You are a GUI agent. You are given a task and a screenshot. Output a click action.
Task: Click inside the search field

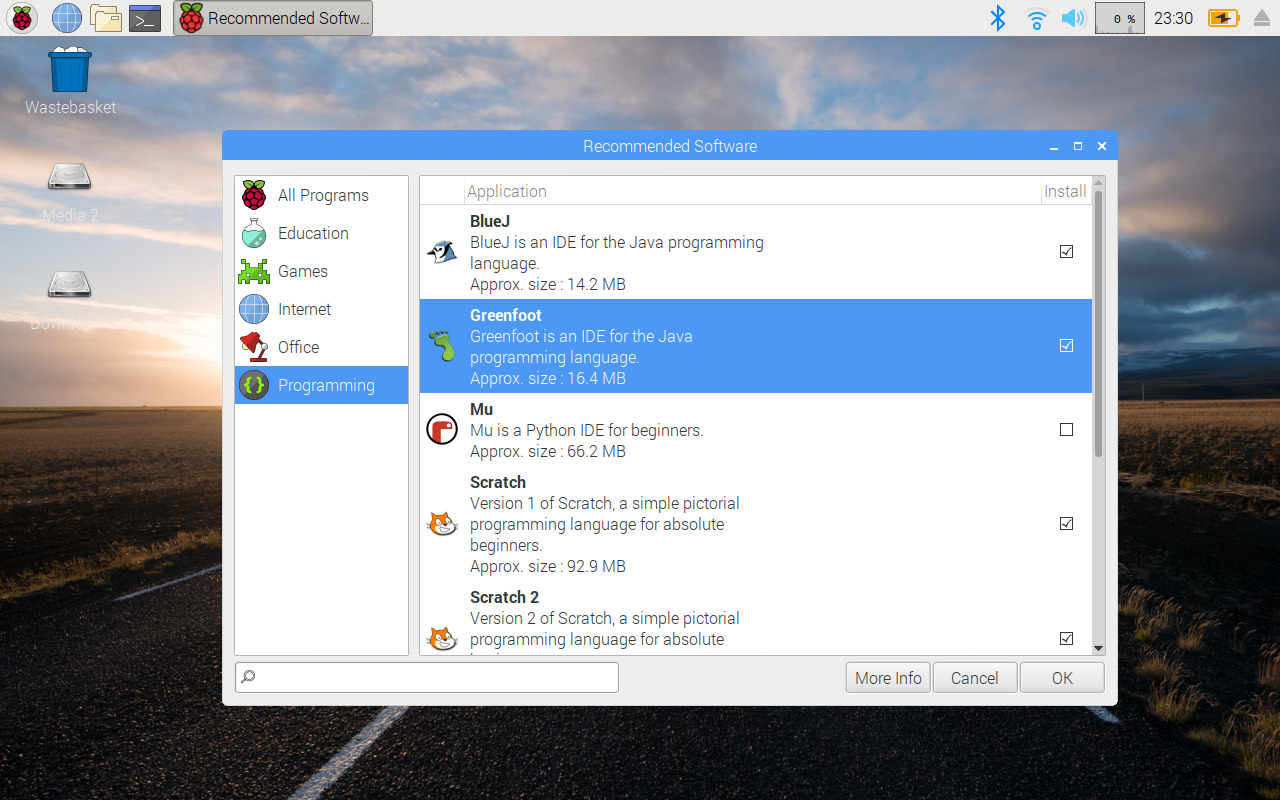[x=425, y=677]
